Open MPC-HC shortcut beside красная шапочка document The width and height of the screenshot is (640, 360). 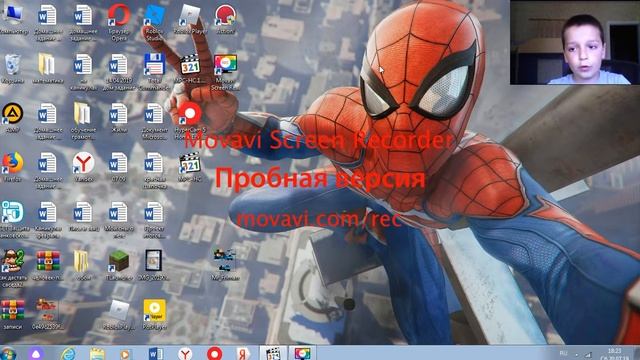click(190, 167)
